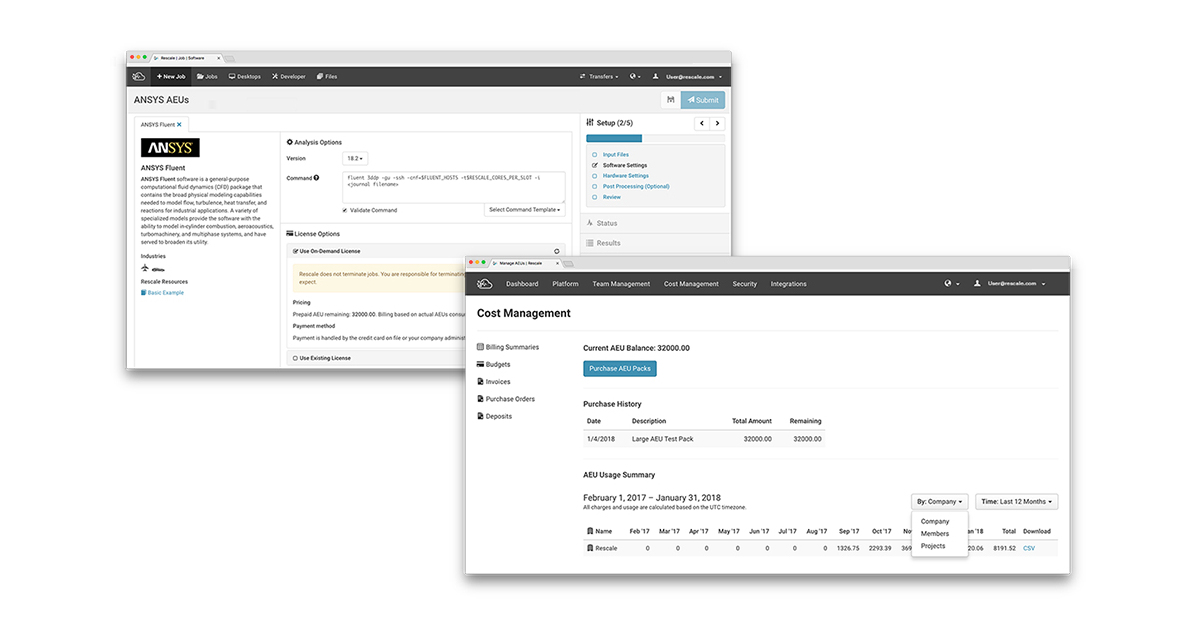Close the ANSYS Fluent tab with X
The height and width of the screenshot is (627, 1200).
click(x=180, y=125)
